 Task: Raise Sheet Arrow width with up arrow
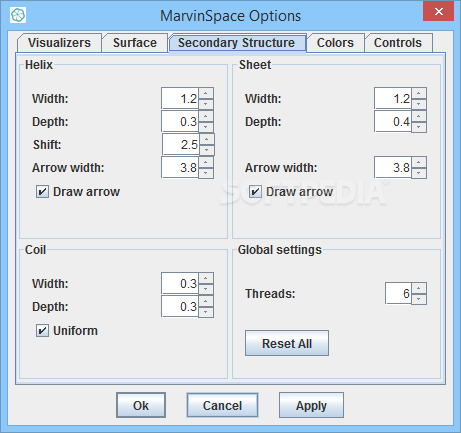tap(419, 162)
